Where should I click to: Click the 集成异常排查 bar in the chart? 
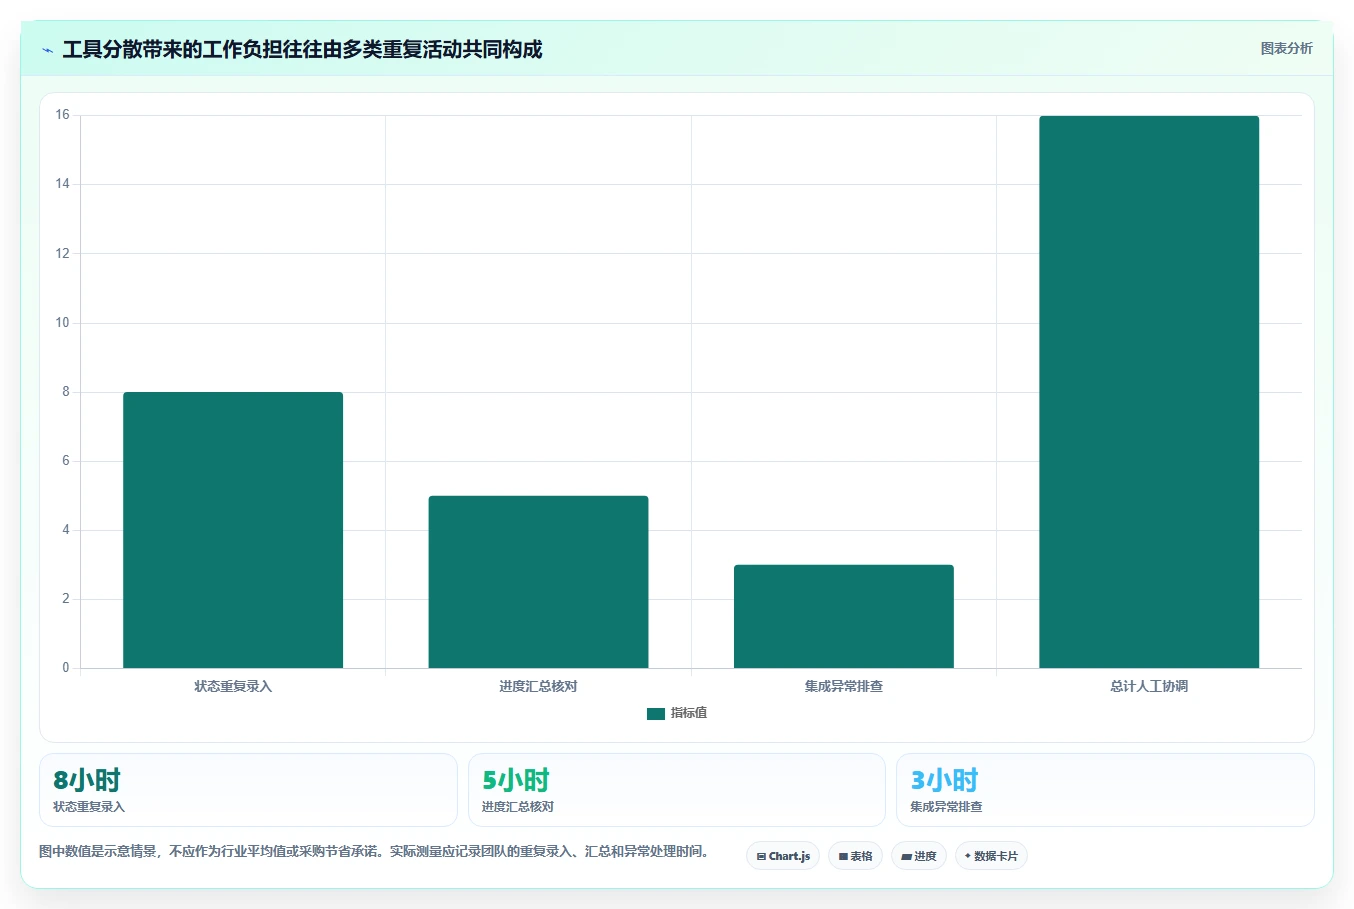[x=844, y=616]
